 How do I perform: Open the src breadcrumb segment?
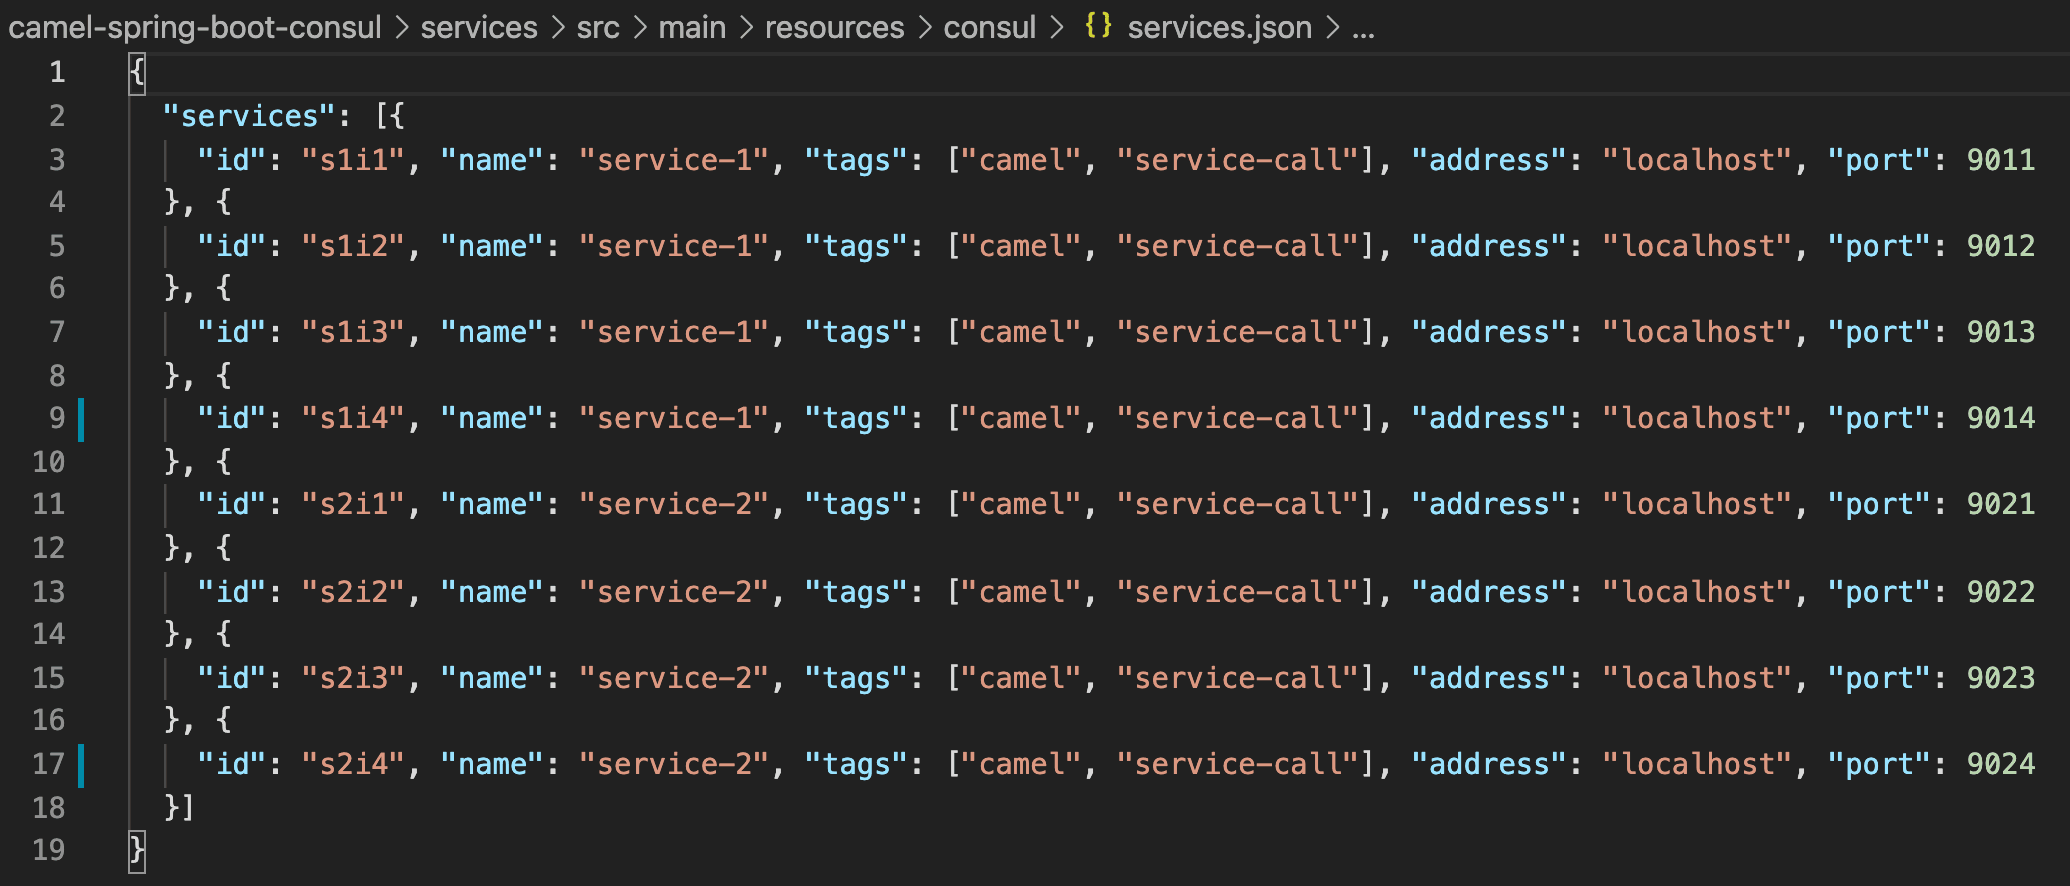pos(597,27)
